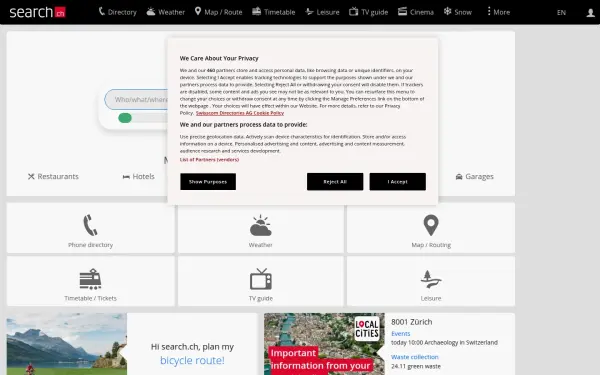Click the Timetable train icon in navbar
Screen dimensions: 600x375
click(x=256, y=11)
